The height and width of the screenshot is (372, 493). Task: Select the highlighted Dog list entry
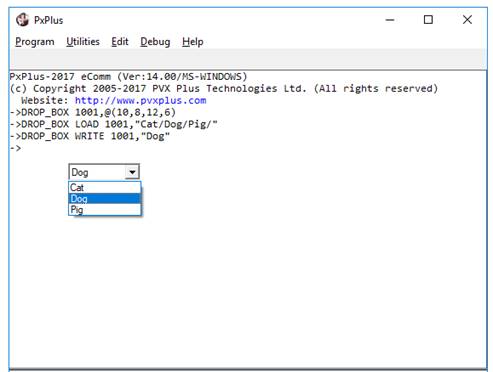105,199
